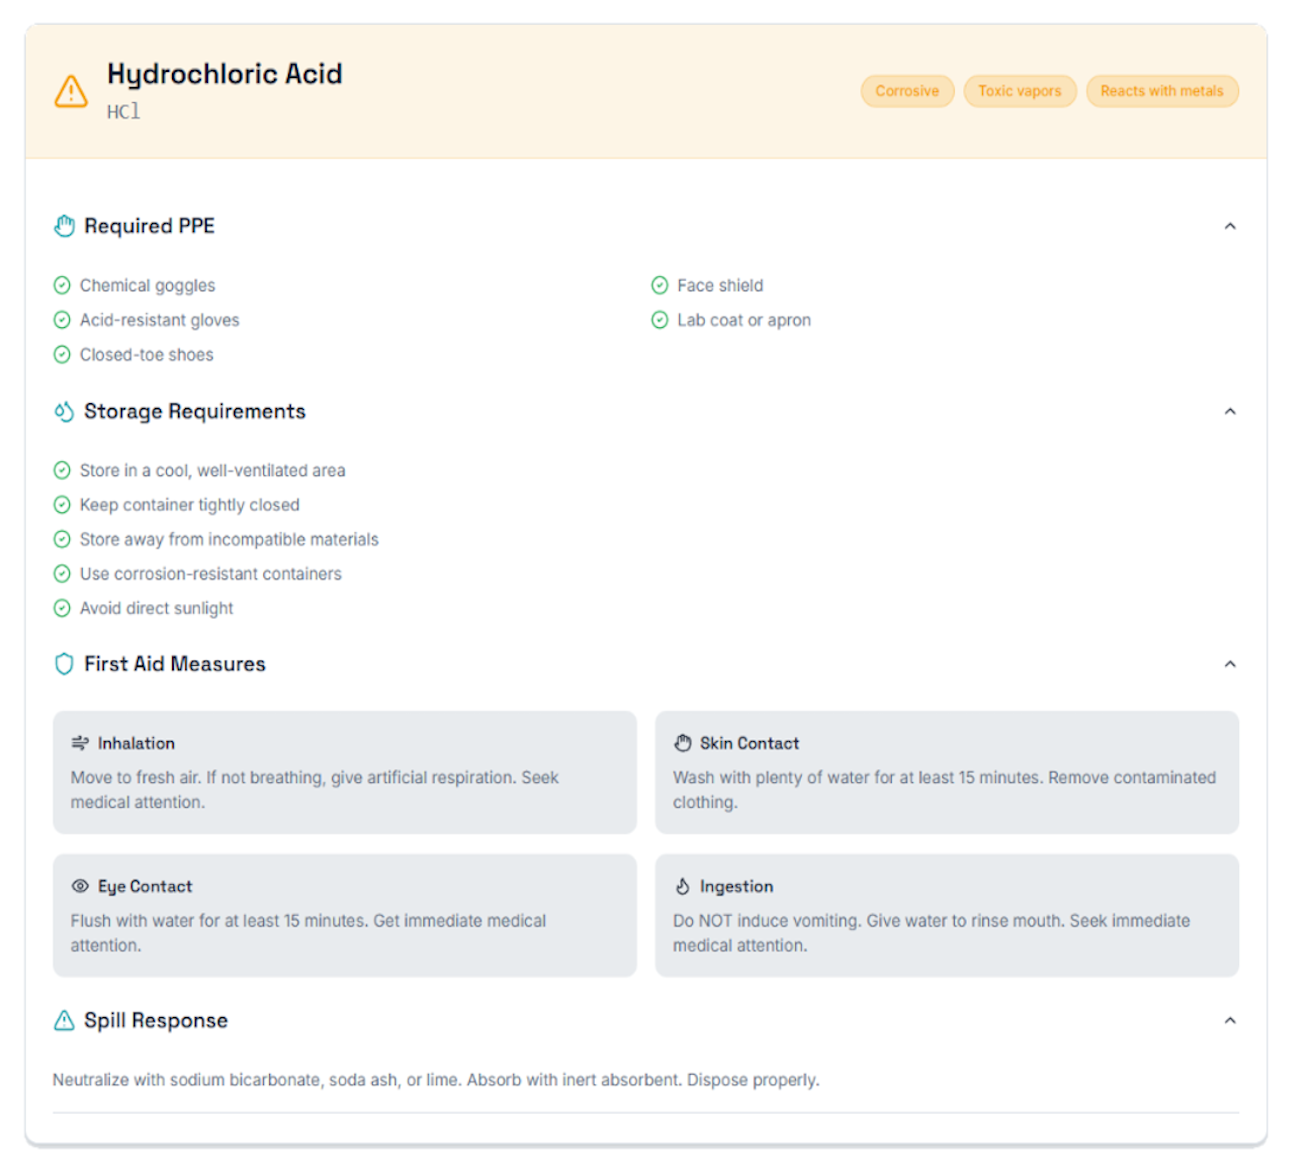Click the check icon beside Store away from incompatible materials
Image resolution: width=1289 pixels, height=1172 pixels.
(62, 539)
